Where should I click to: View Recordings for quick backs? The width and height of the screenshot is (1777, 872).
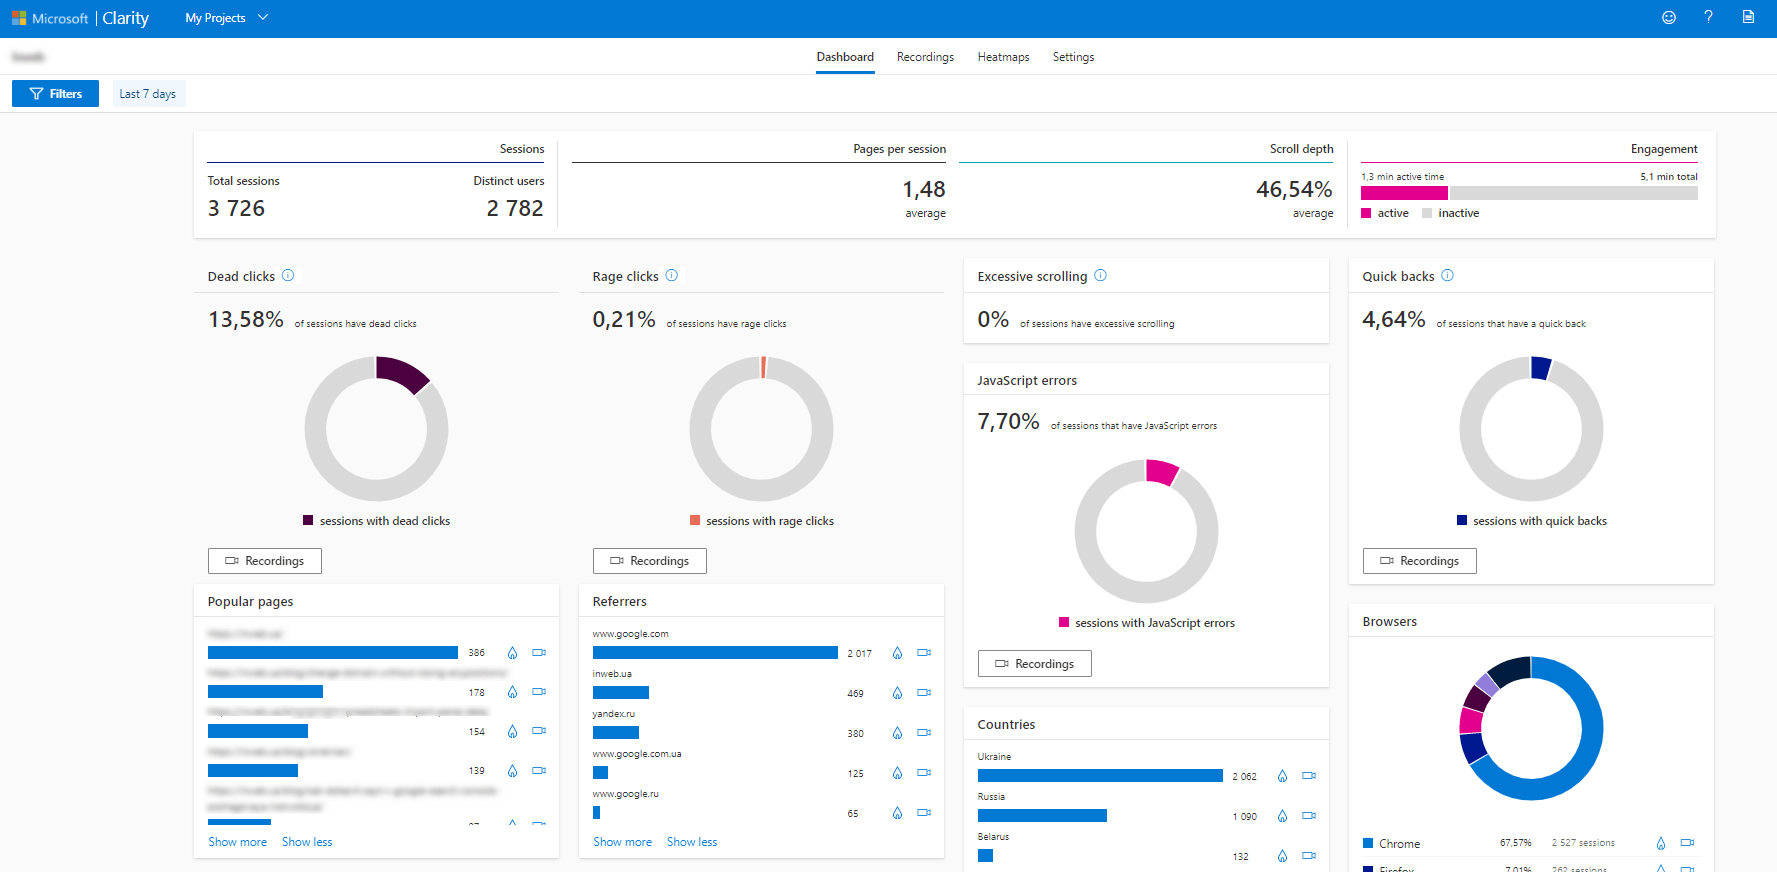pyautogui.click(x=1420, y=561)
